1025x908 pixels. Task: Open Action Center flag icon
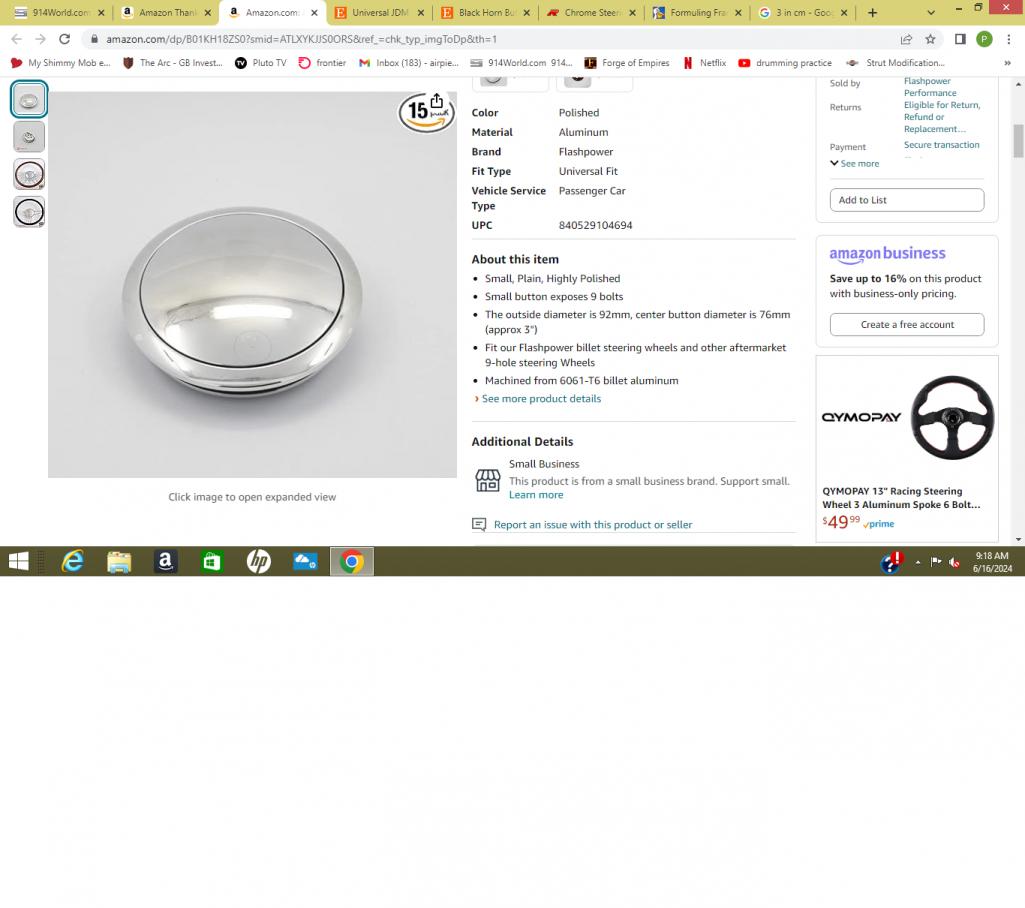(x=935, y=562)
